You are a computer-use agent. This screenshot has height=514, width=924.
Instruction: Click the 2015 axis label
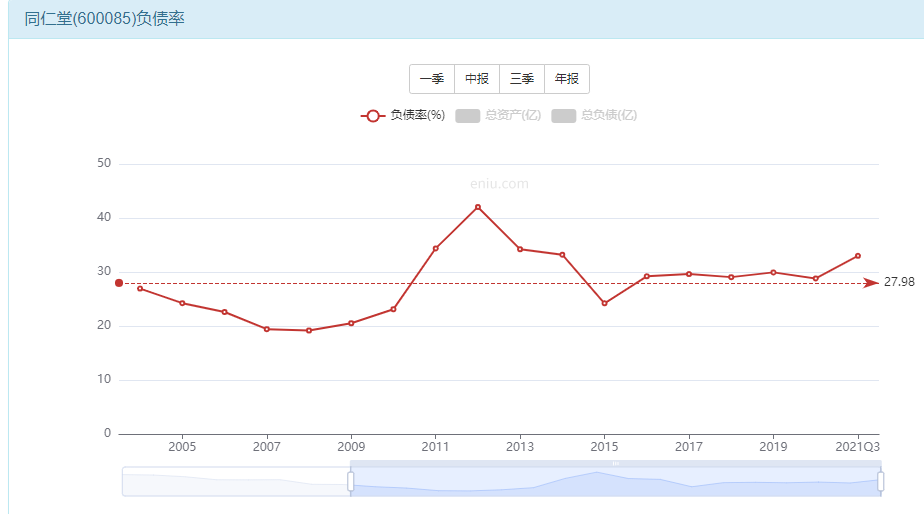coord(605,447)
